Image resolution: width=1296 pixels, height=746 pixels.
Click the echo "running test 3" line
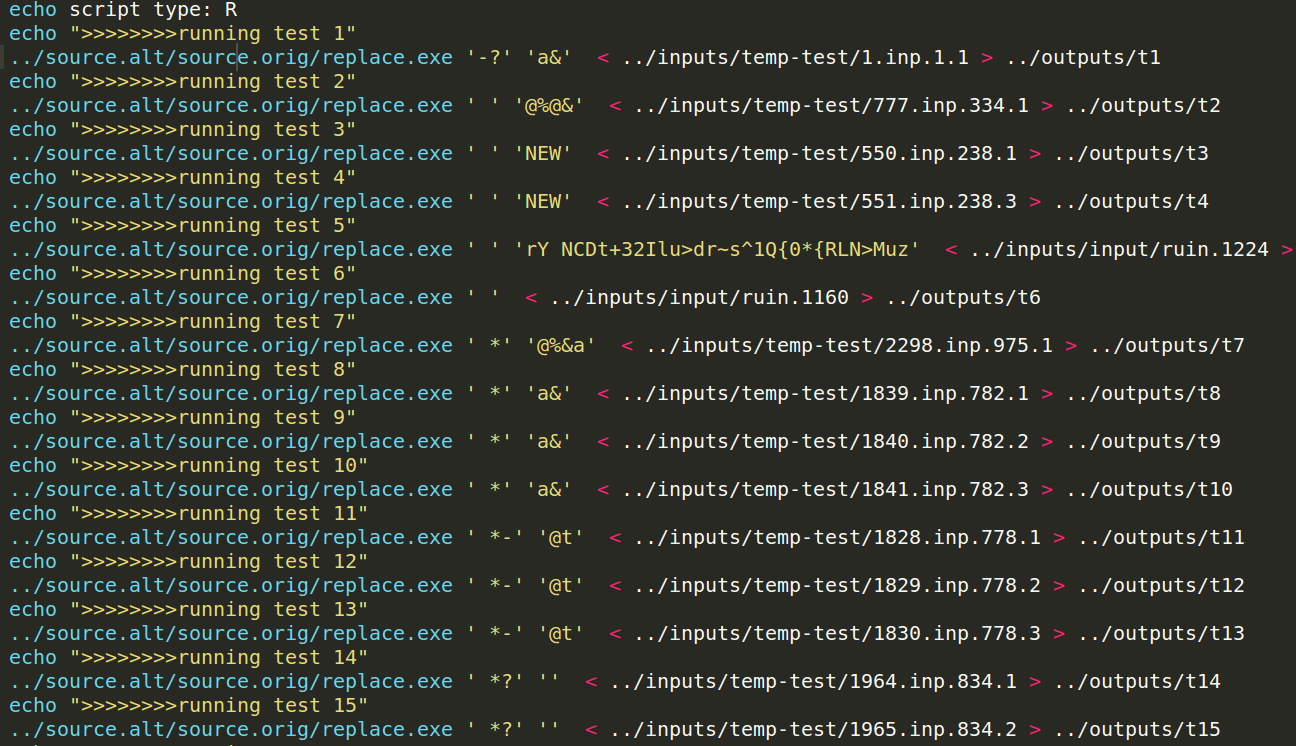pyautogui.click(x=183, y=129)
